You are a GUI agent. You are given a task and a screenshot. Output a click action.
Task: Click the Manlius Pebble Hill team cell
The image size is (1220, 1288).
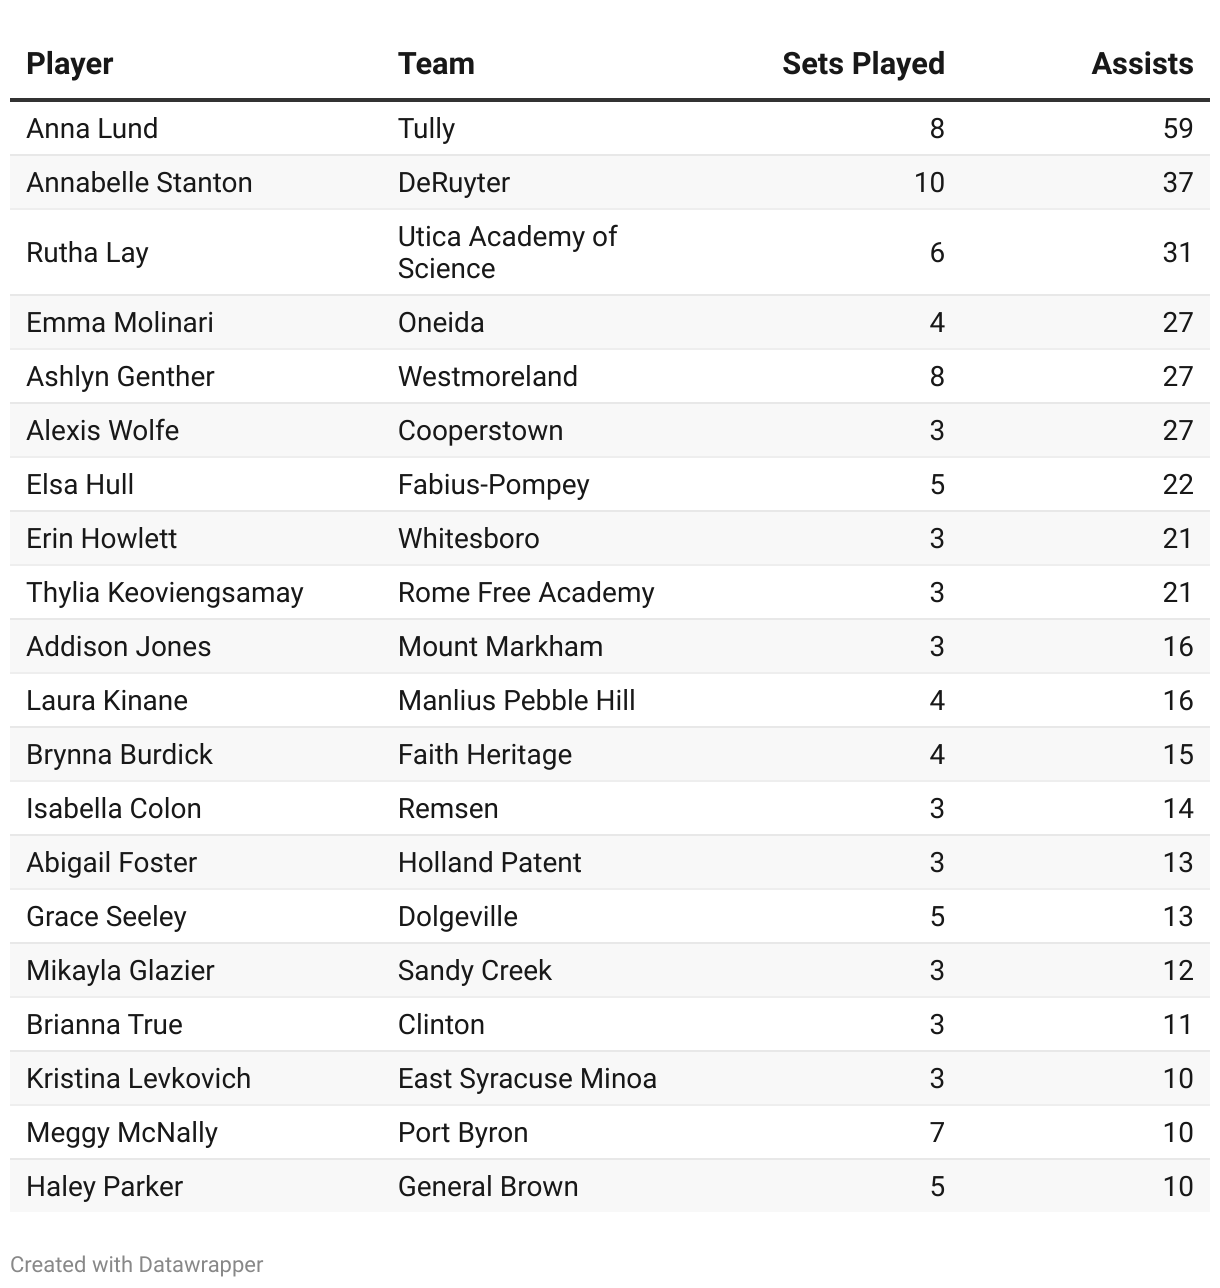pos(517,700)
